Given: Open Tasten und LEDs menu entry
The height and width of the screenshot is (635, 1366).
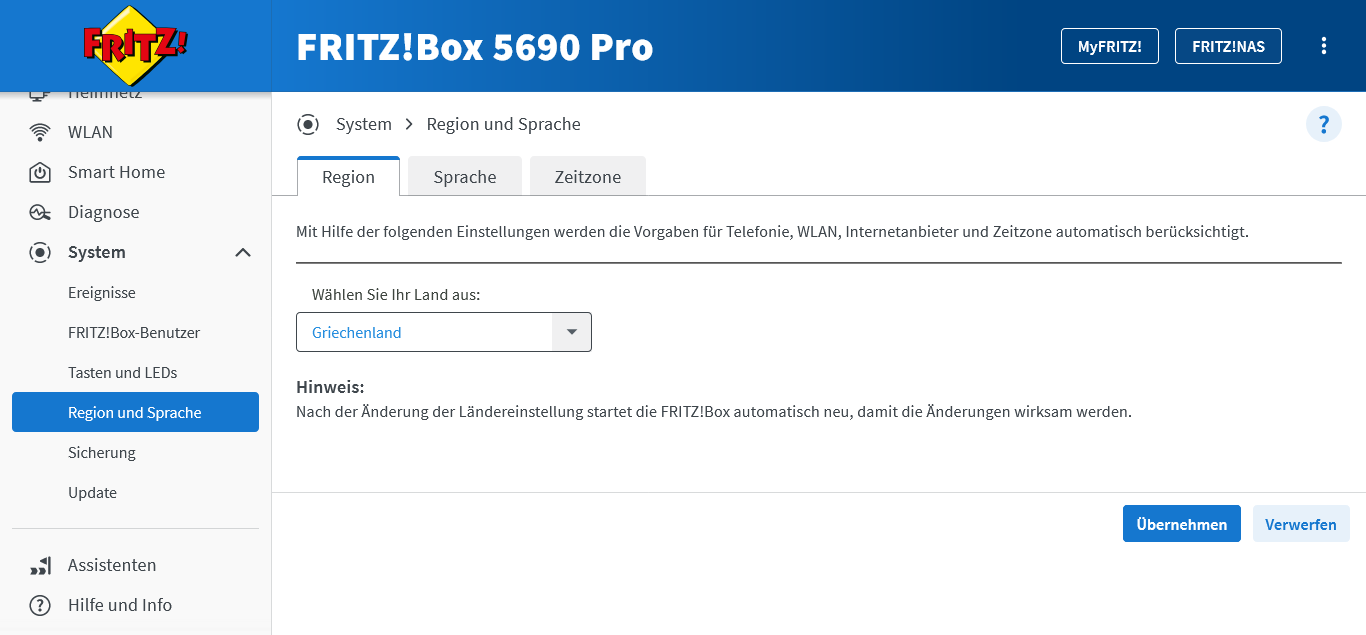Looking at the screenshot, I should [x=122, y=372].
